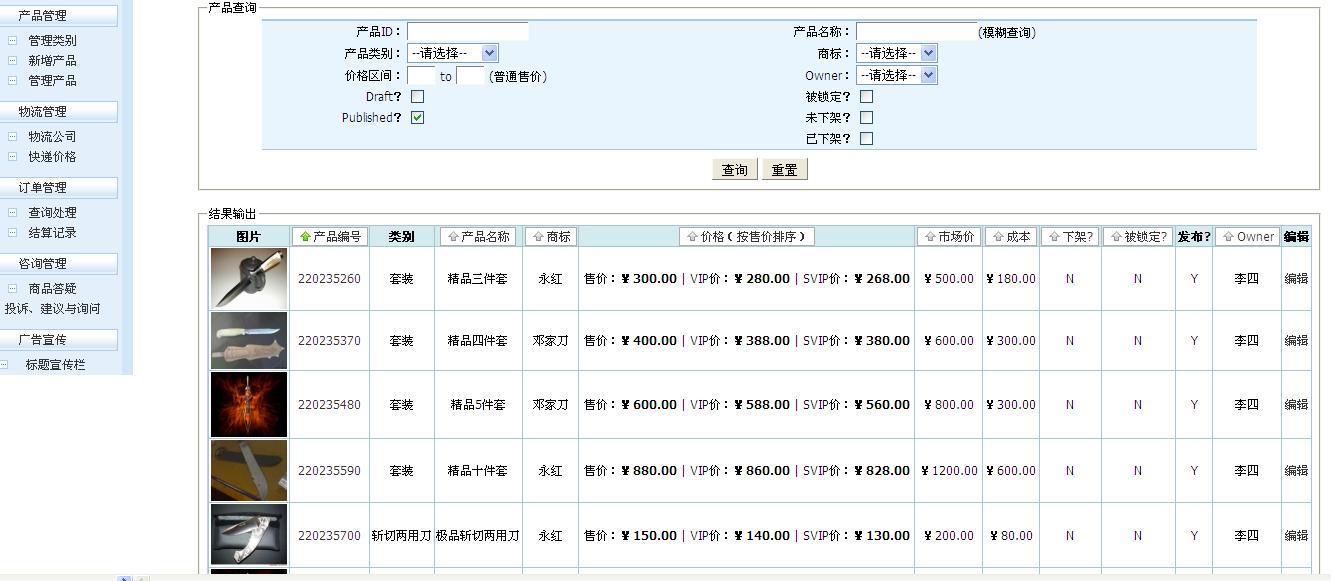Sort by 被锁定? column

[1138, 237]
